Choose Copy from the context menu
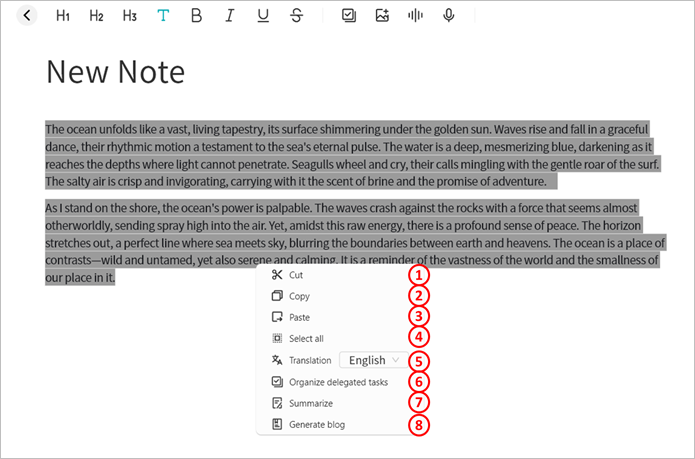 coord(299,296)
